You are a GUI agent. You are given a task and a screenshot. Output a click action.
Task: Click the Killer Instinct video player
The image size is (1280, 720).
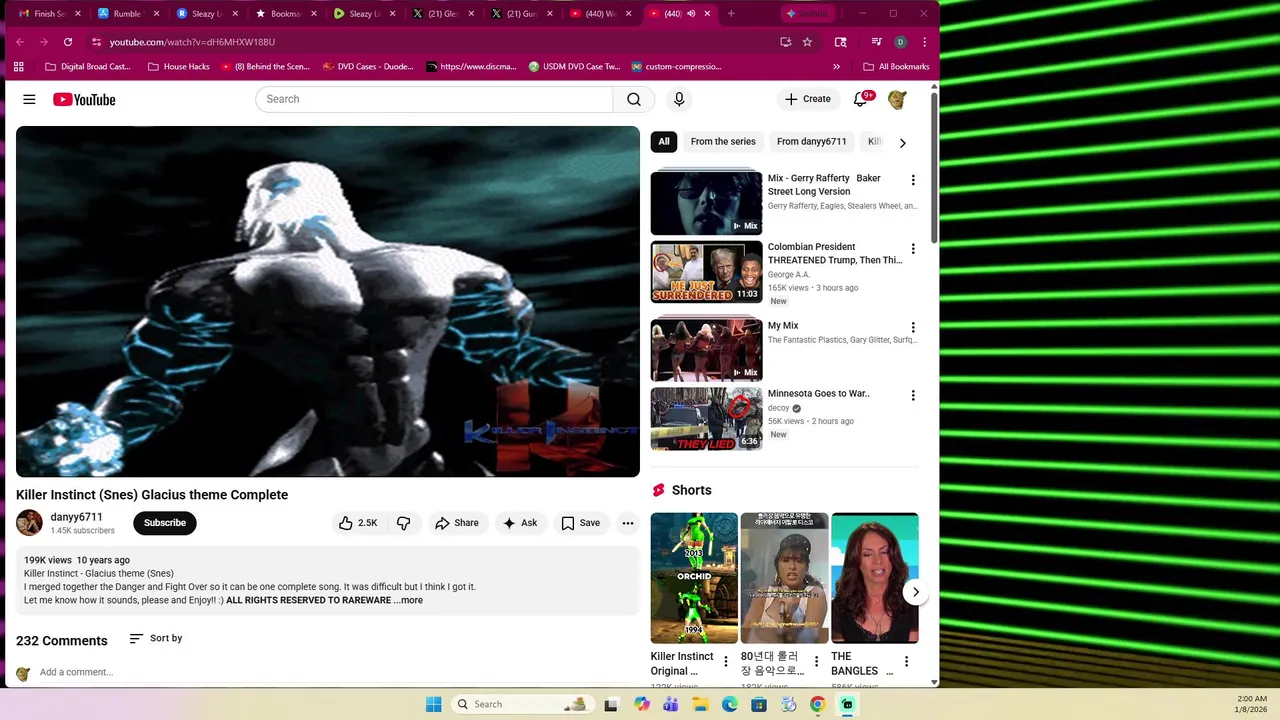tap(328, 301)
